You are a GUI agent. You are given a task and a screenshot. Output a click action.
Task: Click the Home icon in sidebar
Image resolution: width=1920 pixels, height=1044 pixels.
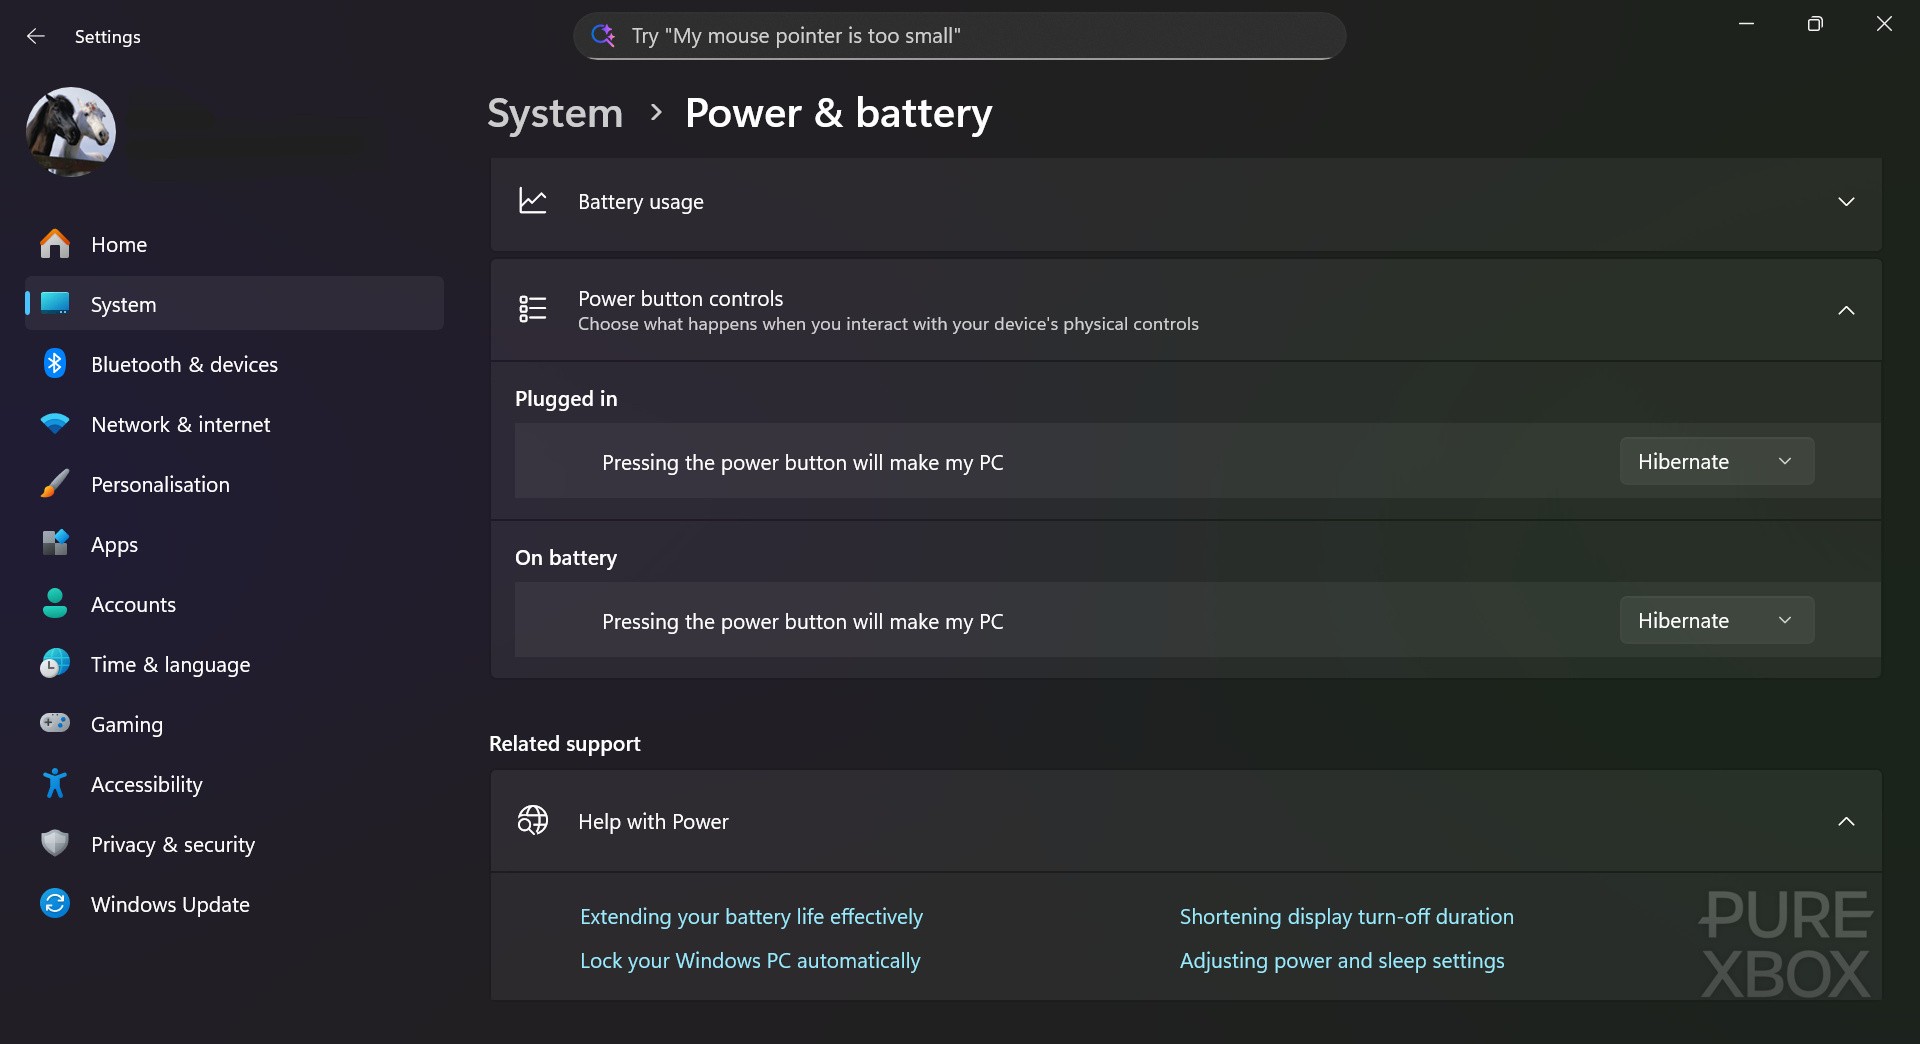[x=55, y=244]
